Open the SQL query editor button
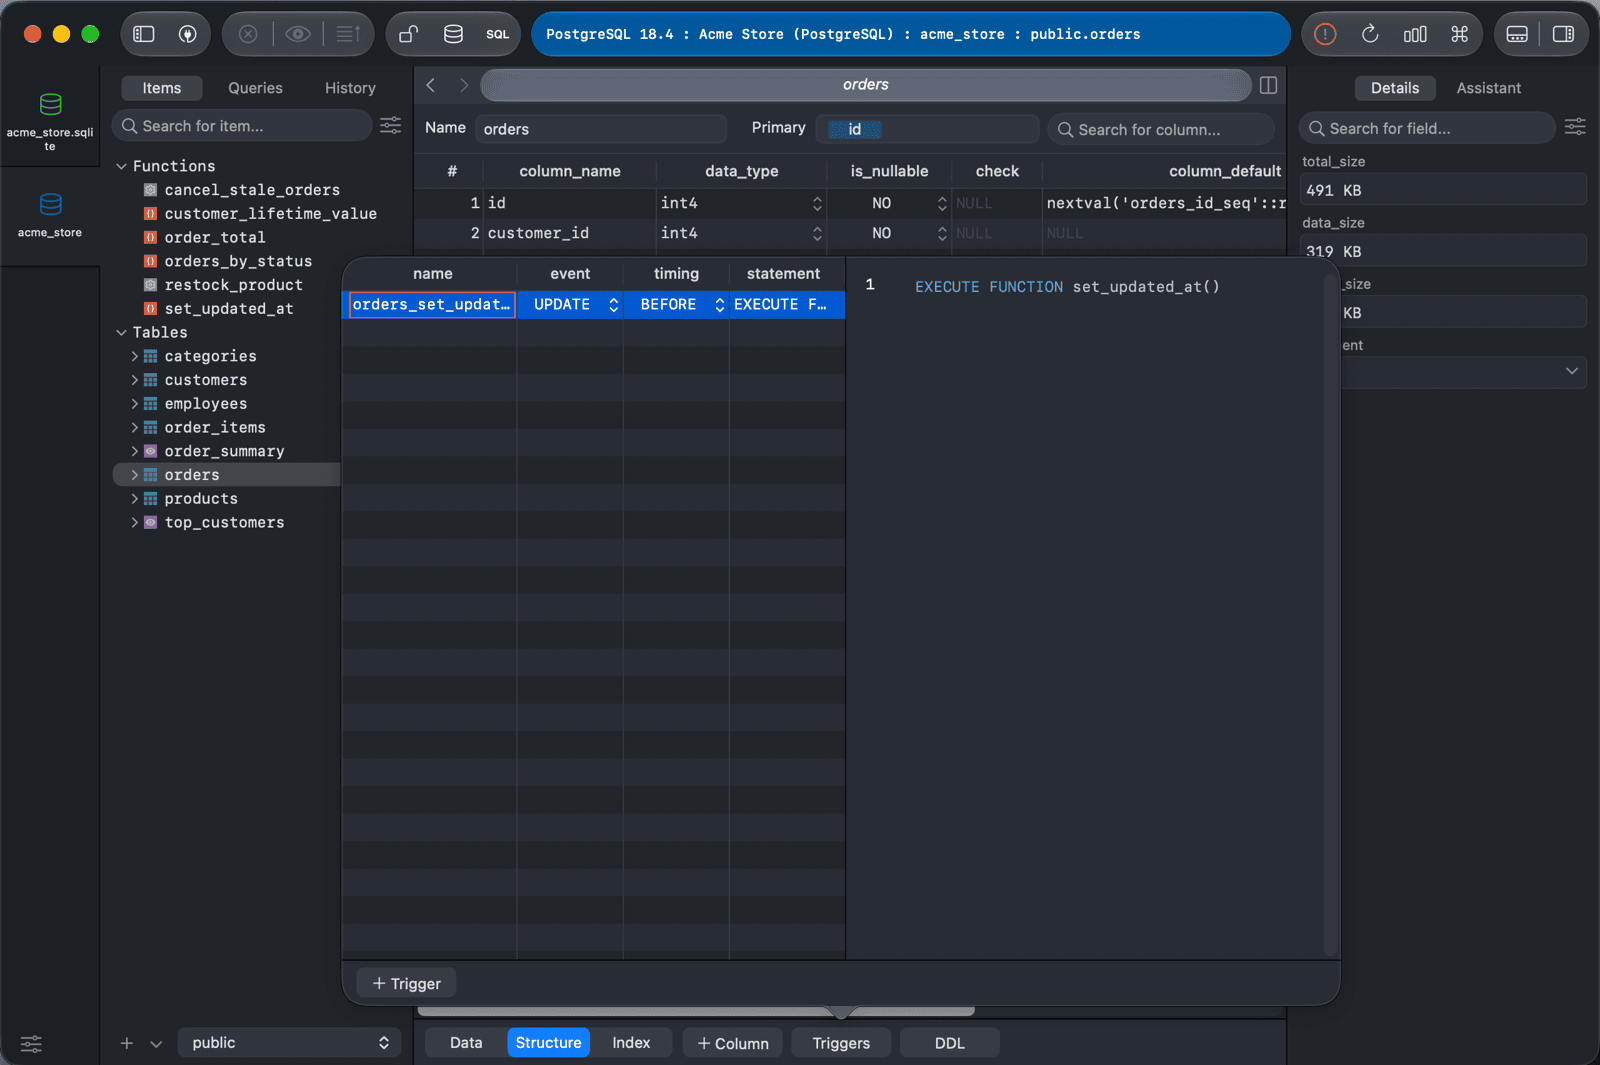The image size is (1600, 1065). (x=497, y=34)
